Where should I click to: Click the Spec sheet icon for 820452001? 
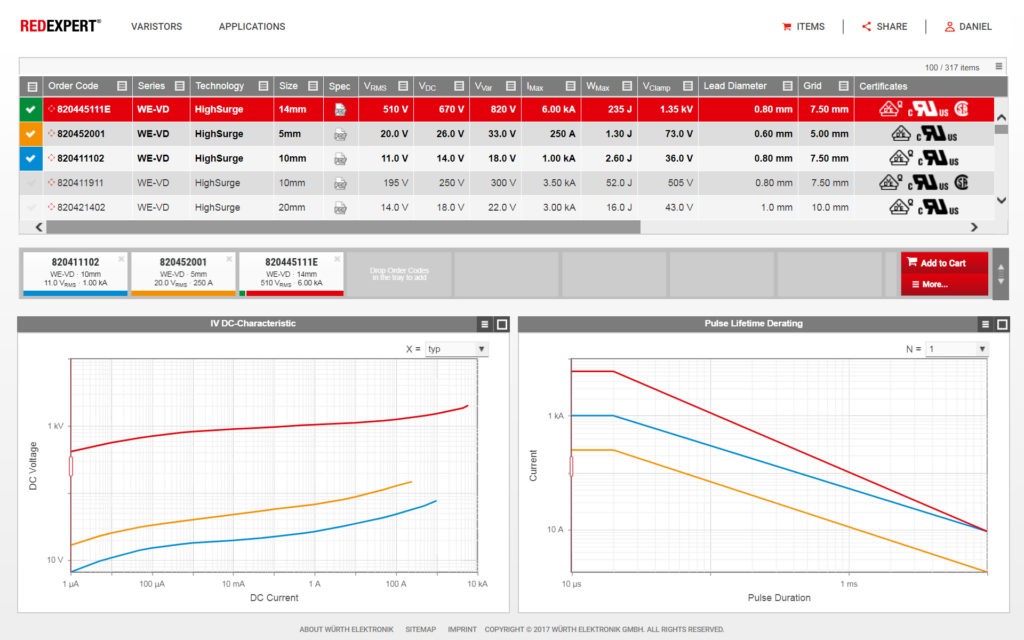(339, 133)
